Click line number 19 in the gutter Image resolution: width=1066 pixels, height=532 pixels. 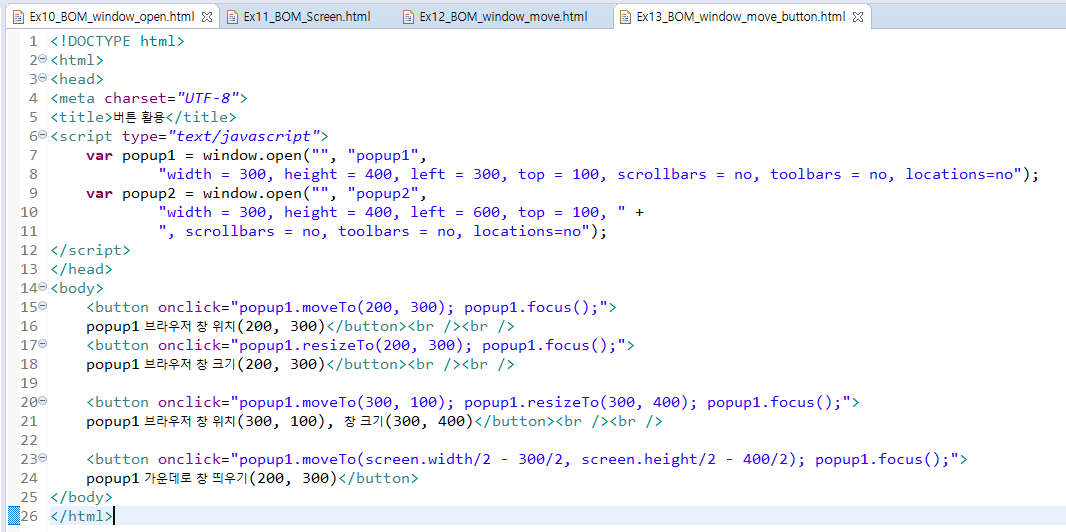tap(29, 383)
